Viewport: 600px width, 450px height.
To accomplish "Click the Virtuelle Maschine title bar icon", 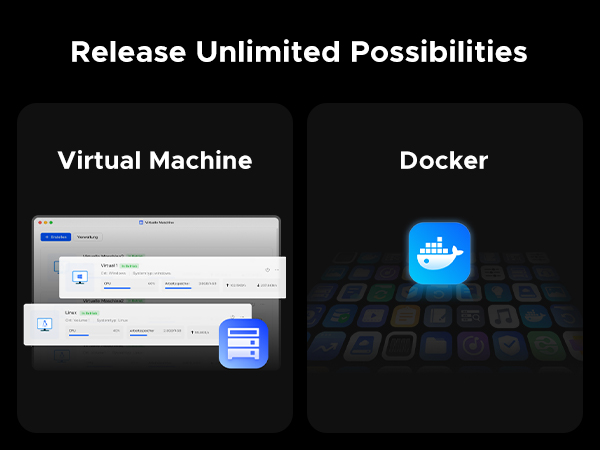I will (x=141, y=222).
